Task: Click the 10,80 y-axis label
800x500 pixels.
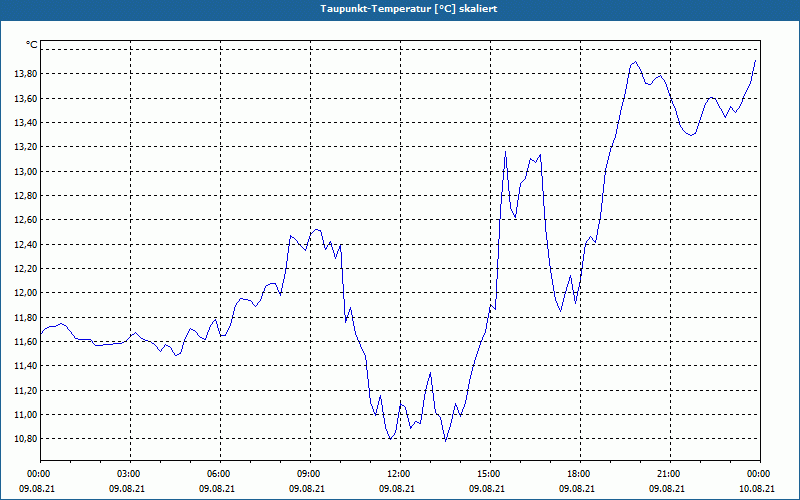Action: [27, 439]
